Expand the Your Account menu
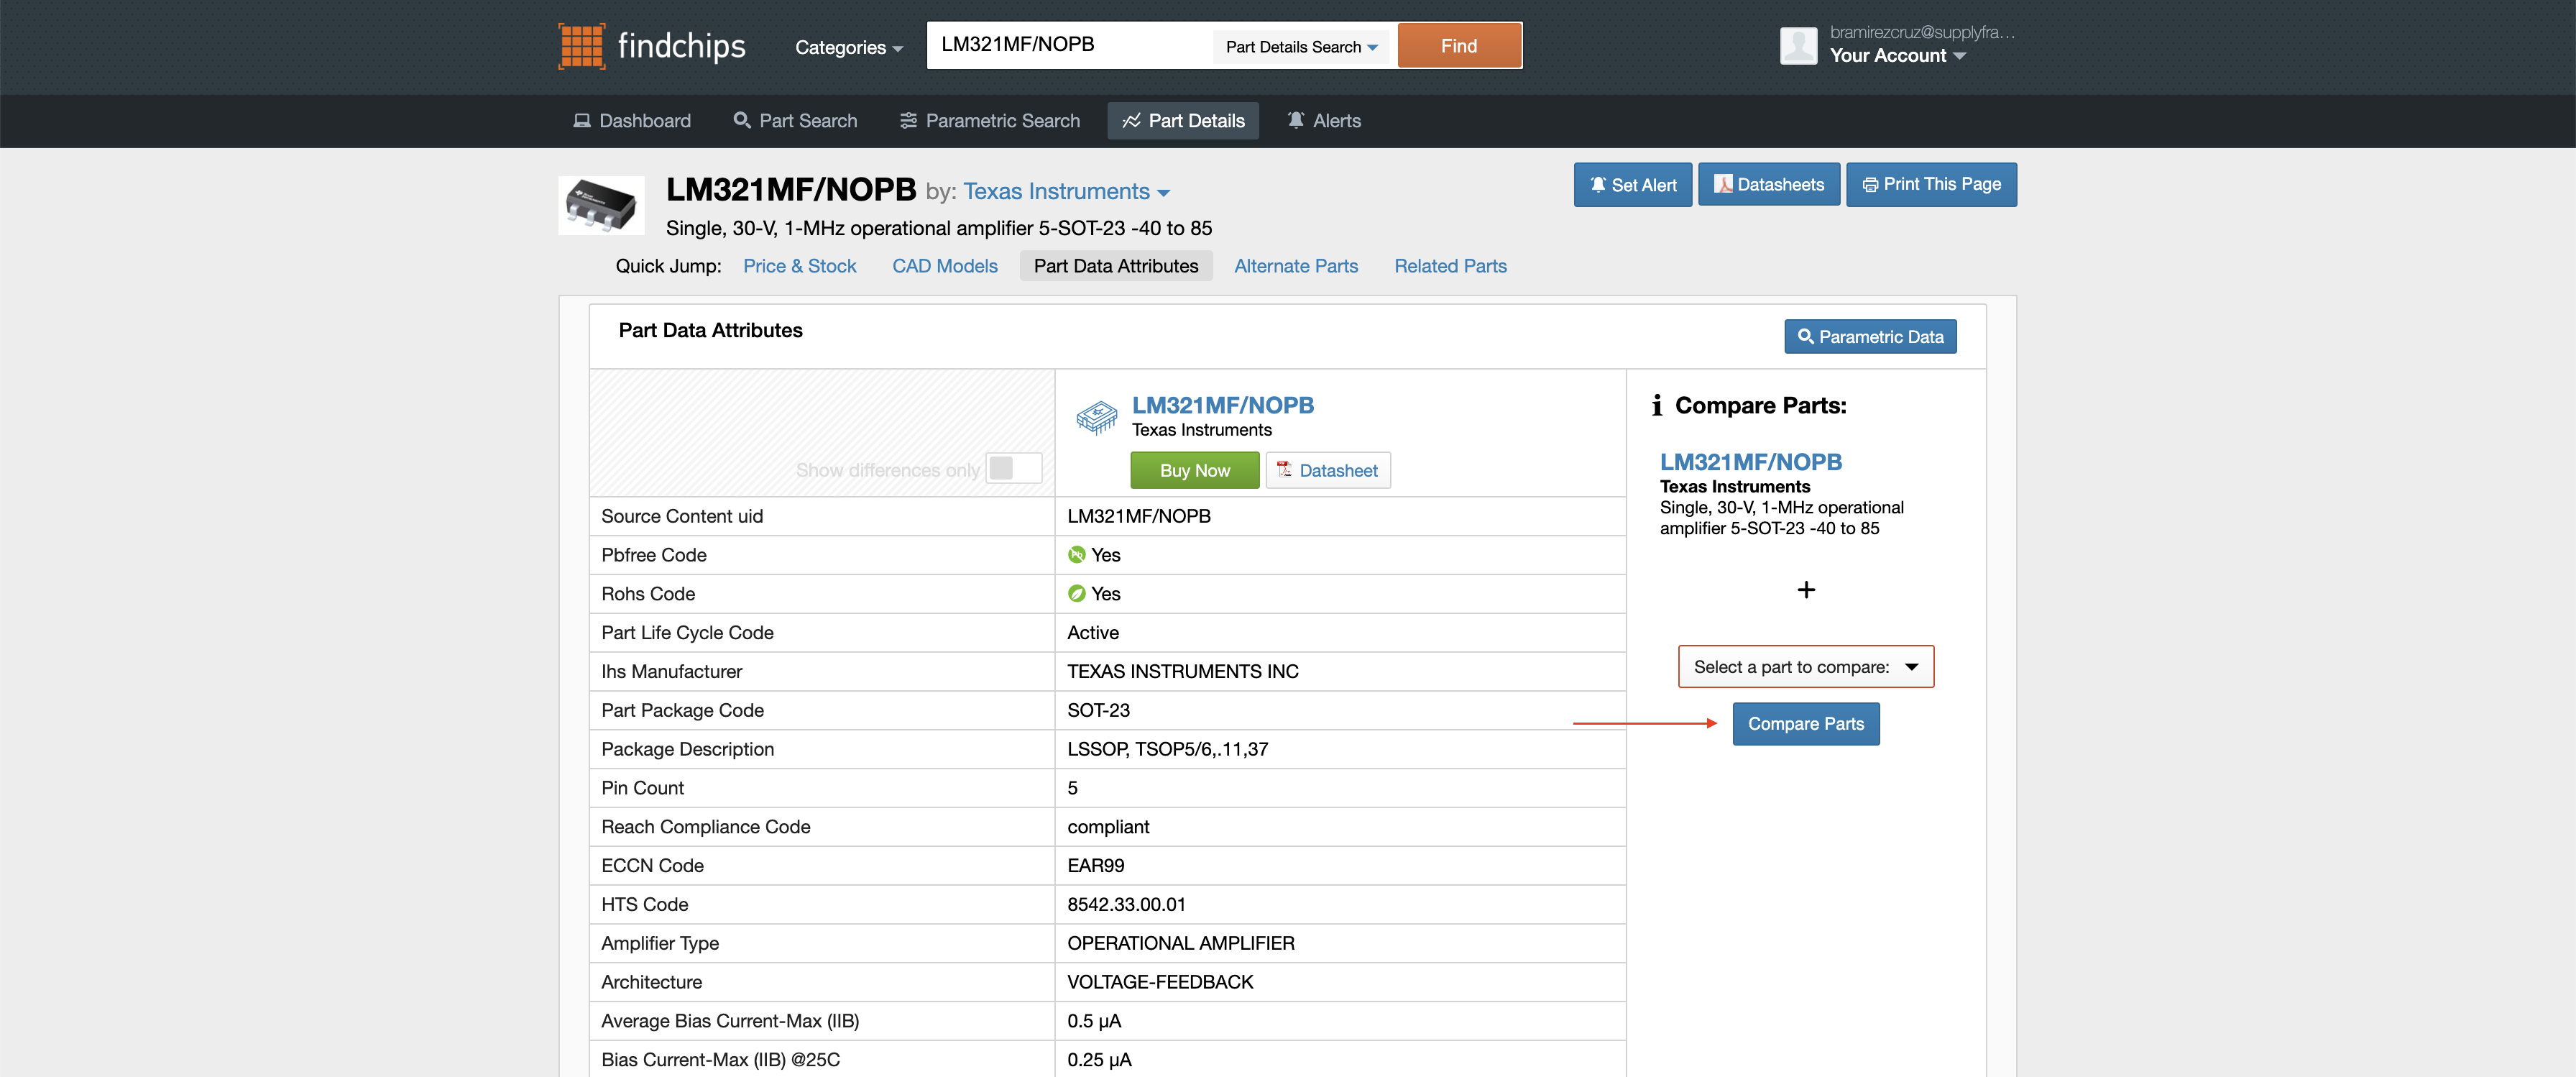 click(1897, 56)
